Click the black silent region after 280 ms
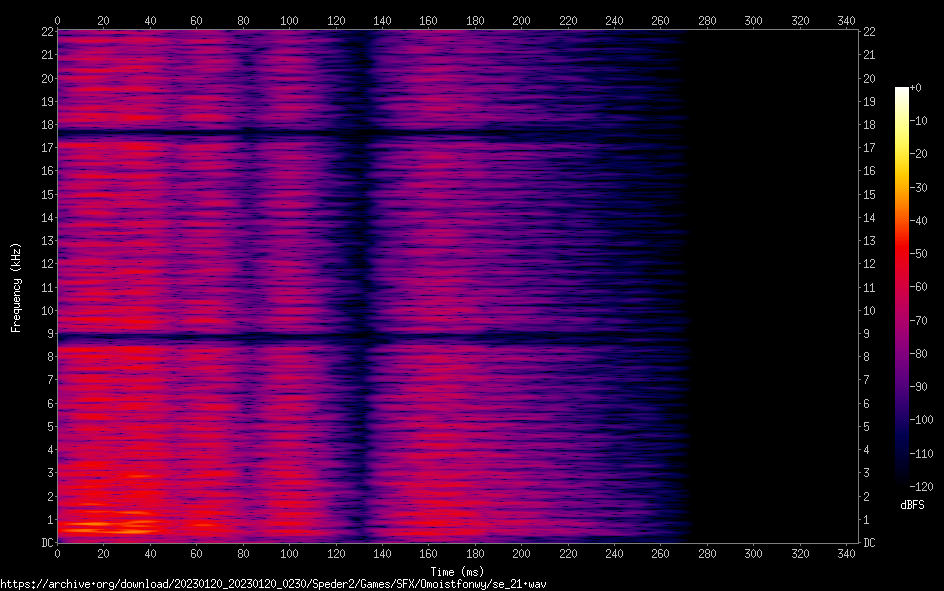This screenshot has height=591, width=944. 770,290
